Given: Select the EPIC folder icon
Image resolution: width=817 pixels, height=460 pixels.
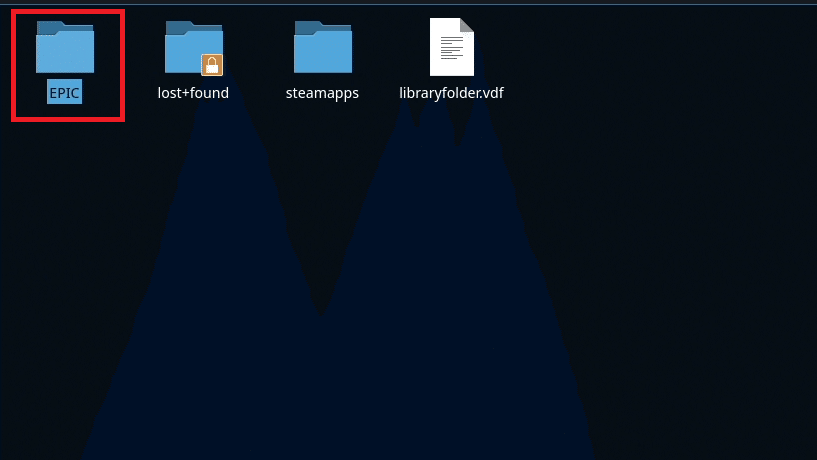Looking at the screenshot, I should tap(65, 47).
